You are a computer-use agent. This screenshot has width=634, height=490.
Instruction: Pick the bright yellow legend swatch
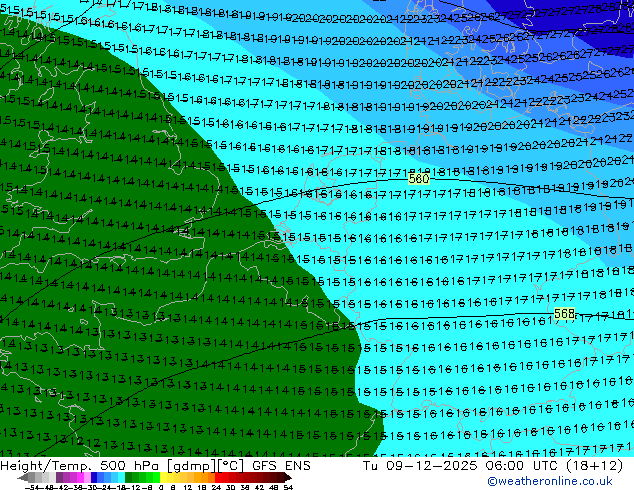click(x=163, y=477)
